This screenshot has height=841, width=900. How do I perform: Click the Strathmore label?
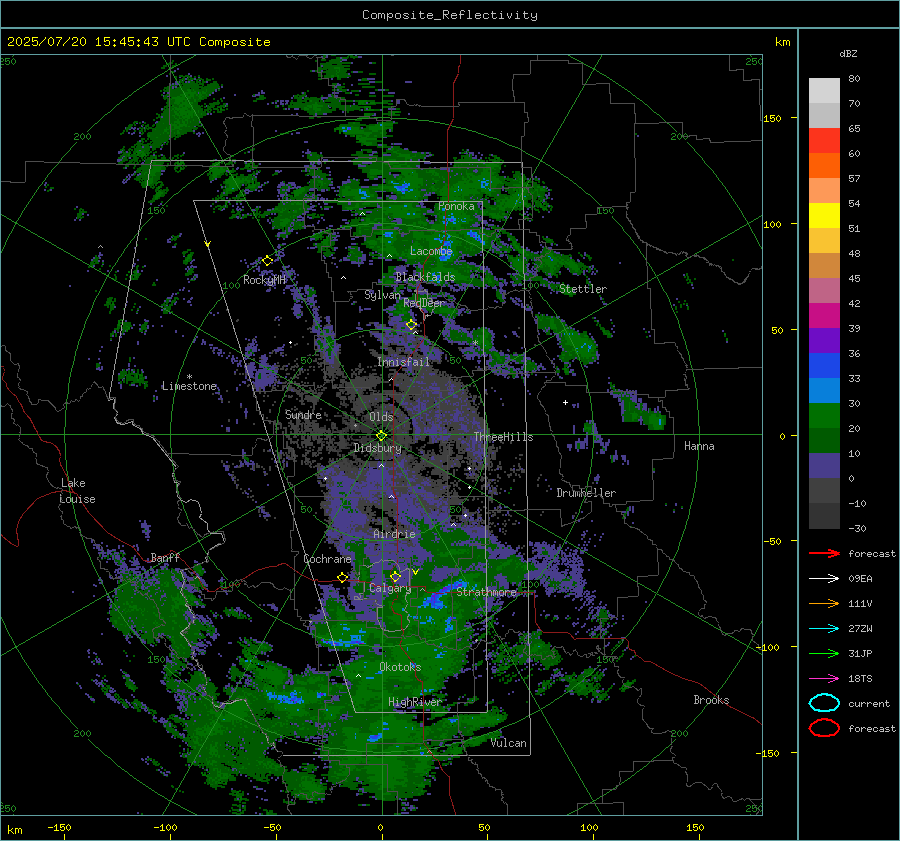[487, 592]
